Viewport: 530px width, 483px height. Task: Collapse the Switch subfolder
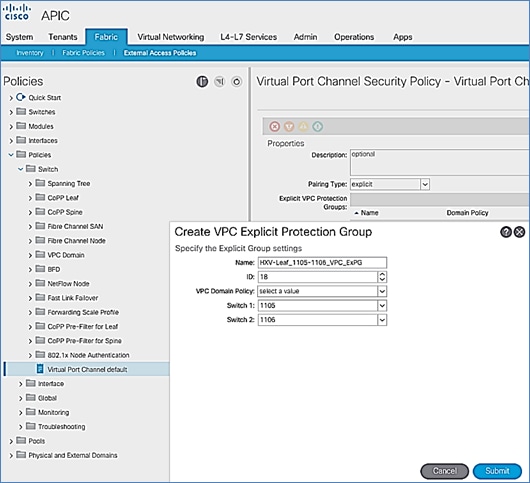click(x=21, y=169)
